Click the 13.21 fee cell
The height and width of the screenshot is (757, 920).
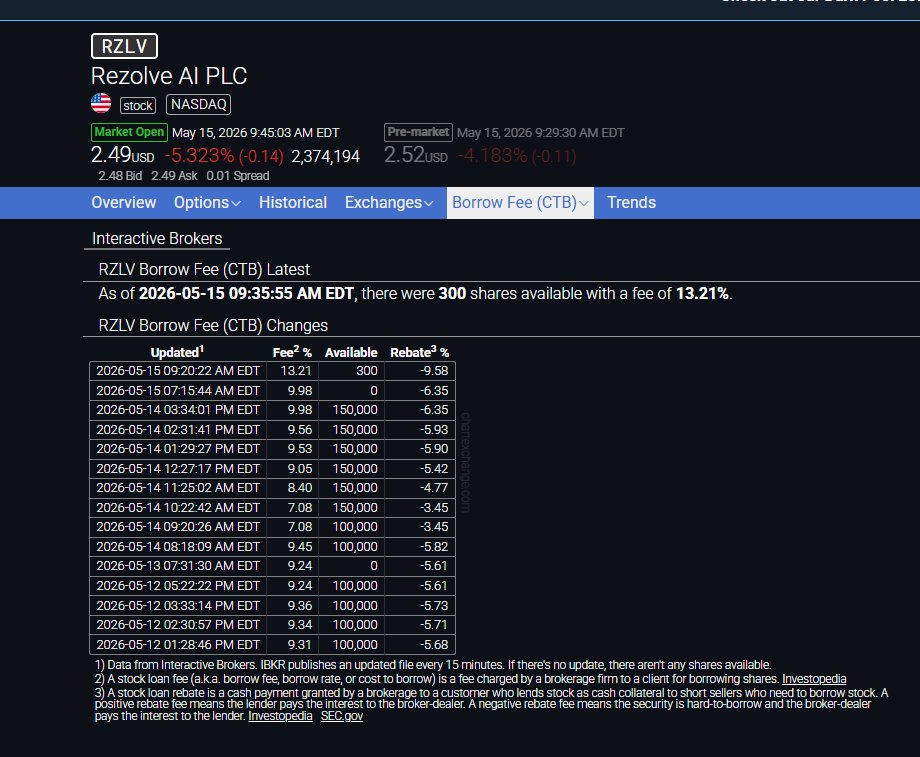pos(296,371)
